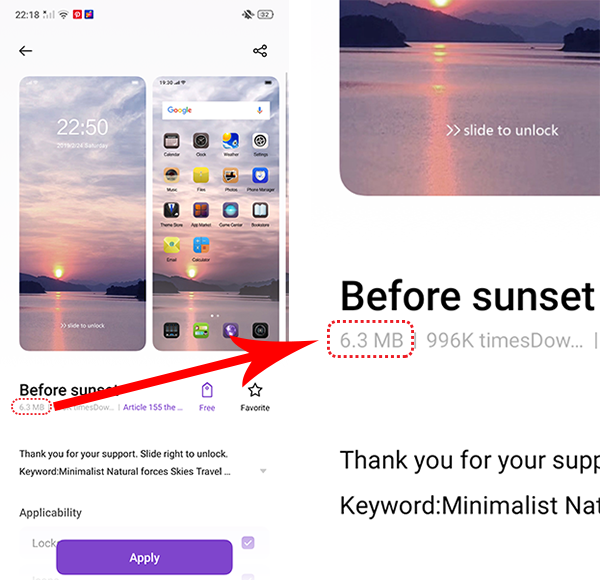
Task: Open the home screen preview thumbnail
Action: 216,213
